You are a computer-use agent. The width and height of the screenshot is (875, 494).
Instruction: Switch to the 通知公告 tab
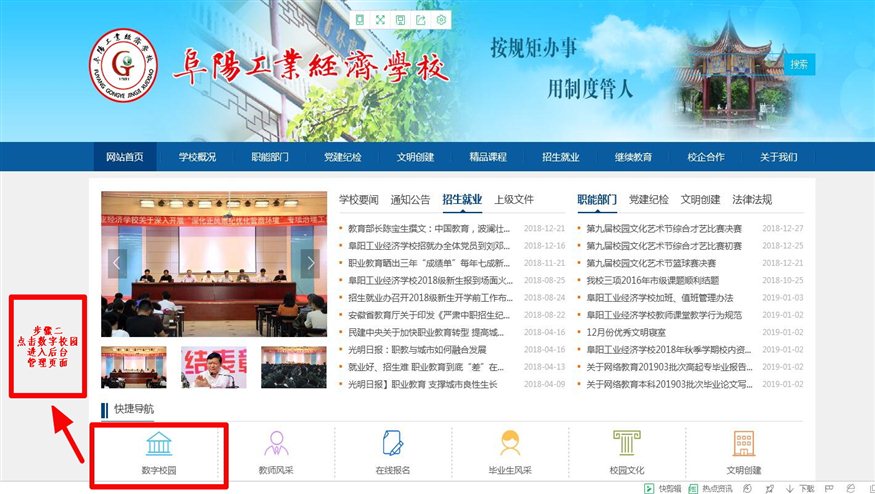pyautogui.click(x=410, y=200)
